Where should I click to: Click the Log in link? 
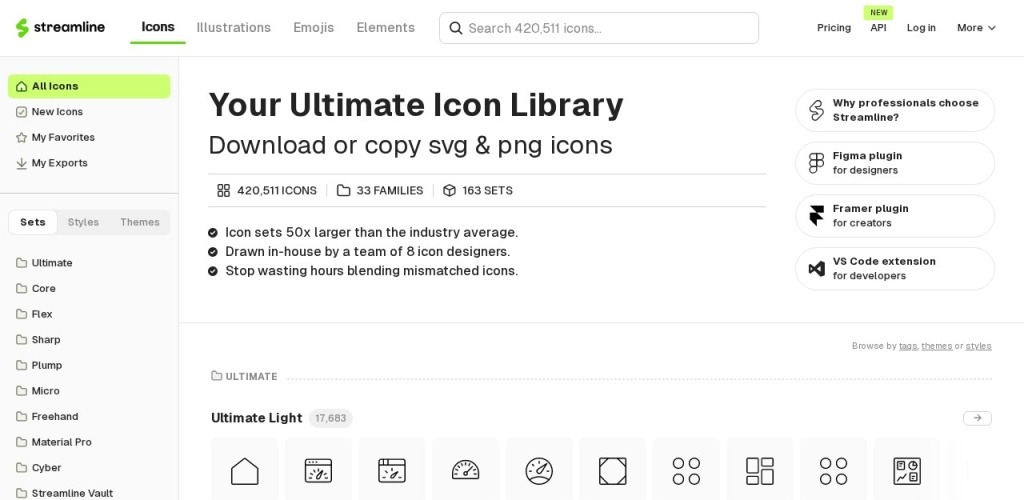pyautogui.click(x=921, y=28)
